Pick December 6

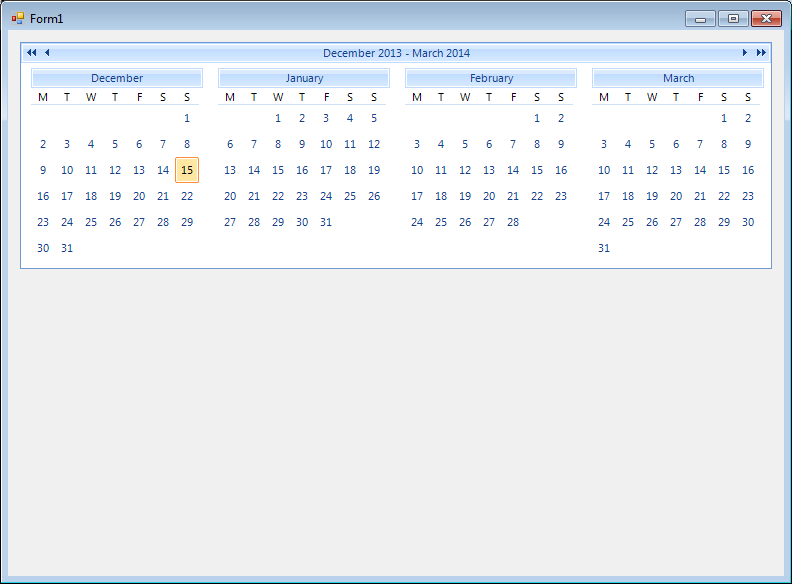pos(139,144)
